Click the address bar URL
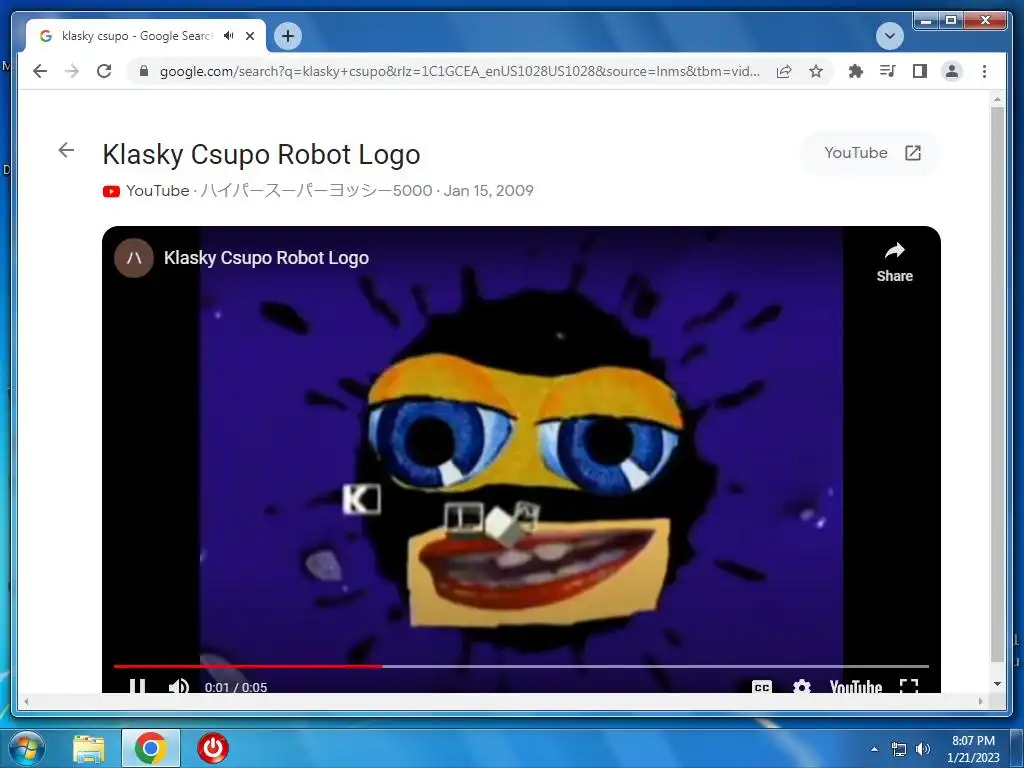 point(460,71)
